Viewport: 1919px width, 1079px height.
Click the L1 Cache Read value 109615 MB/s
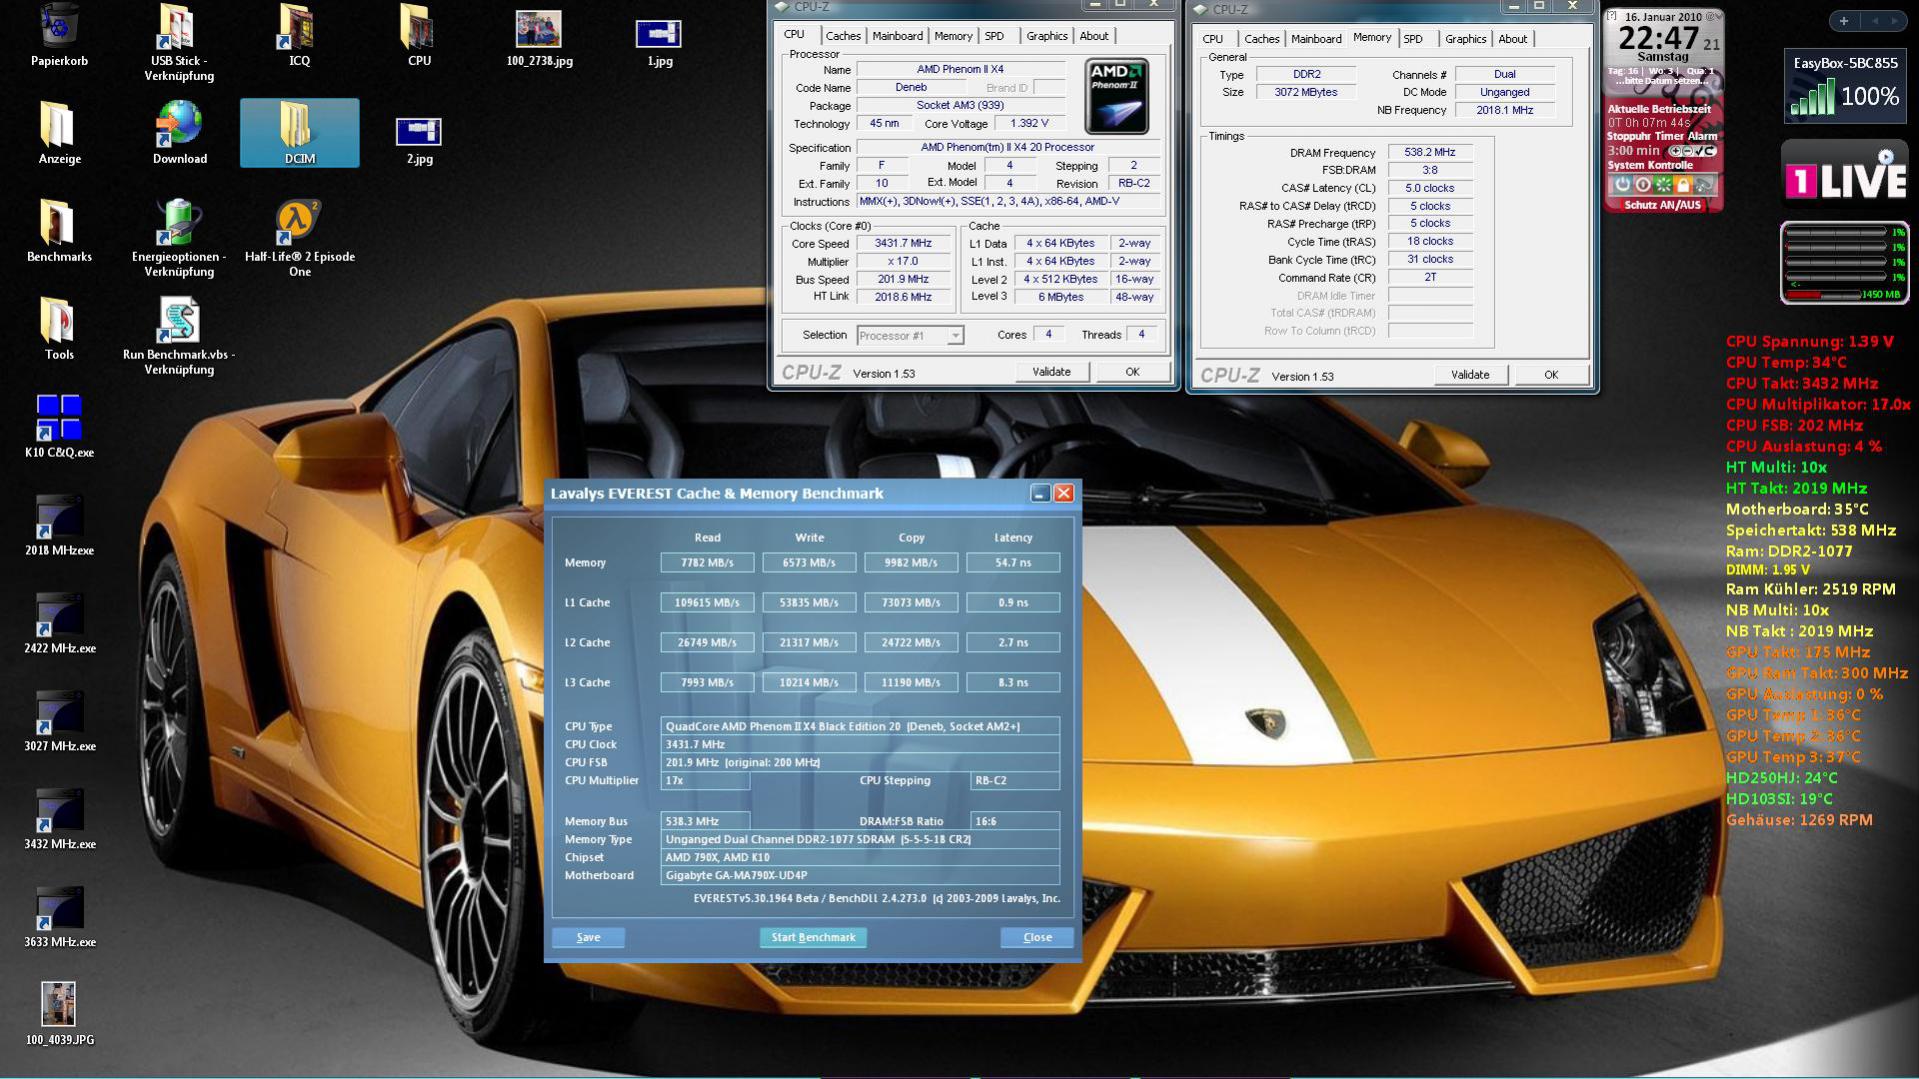coord(707,603)
